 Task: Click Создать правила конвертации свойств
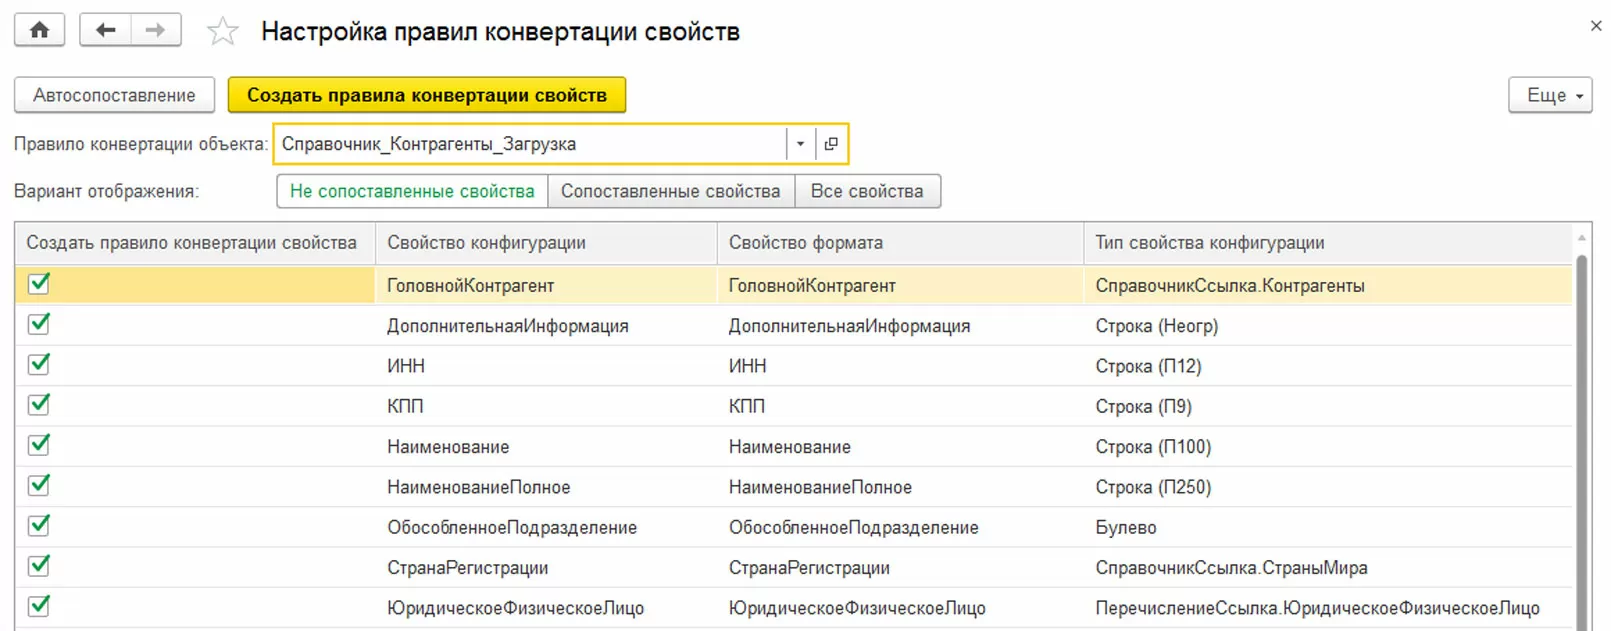point(426,95)
